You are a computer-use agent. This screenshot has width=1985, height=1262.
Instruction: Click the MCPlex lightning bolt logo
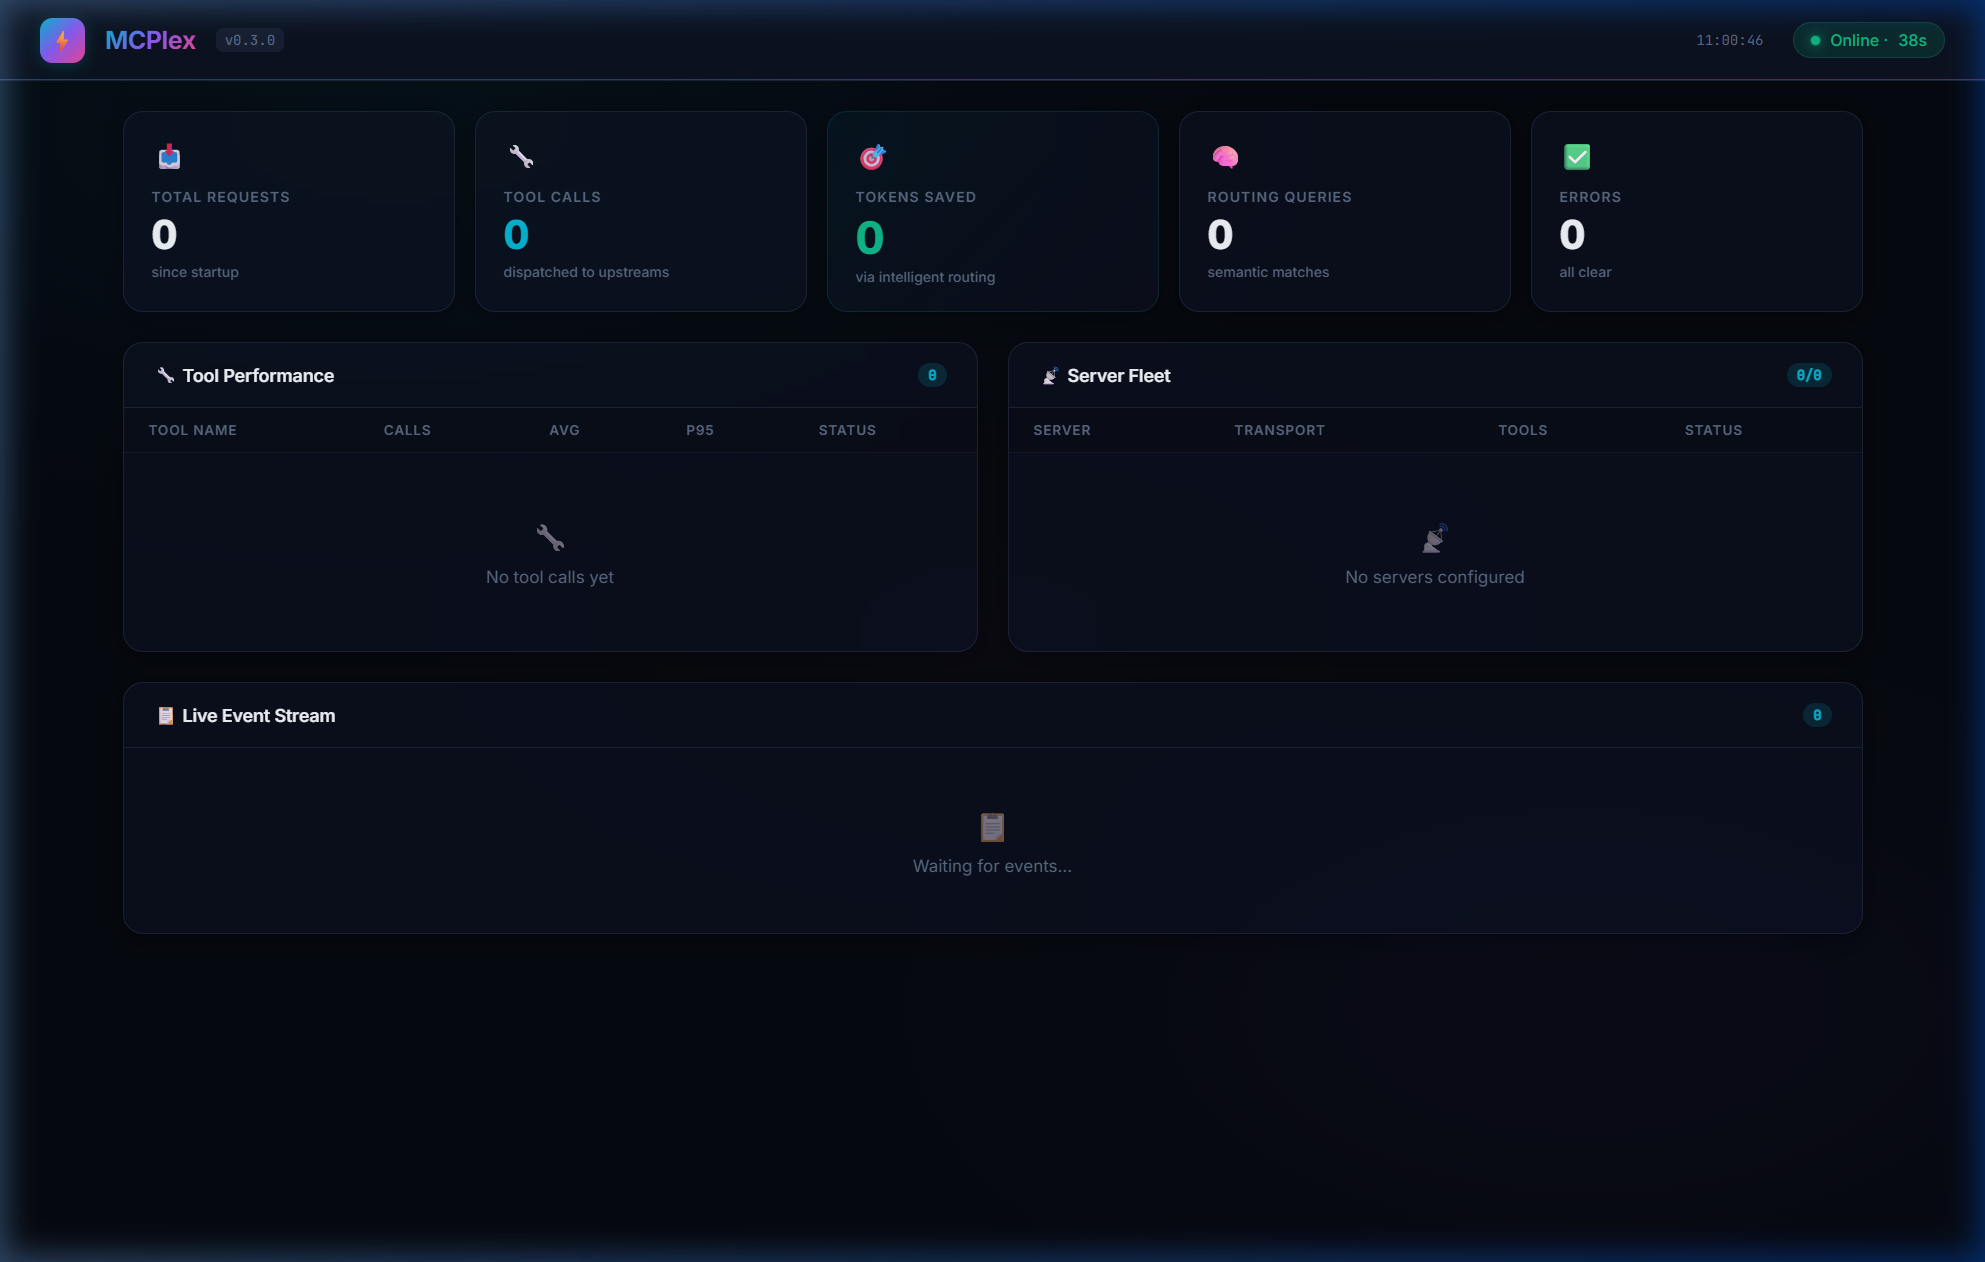[62, 41]
